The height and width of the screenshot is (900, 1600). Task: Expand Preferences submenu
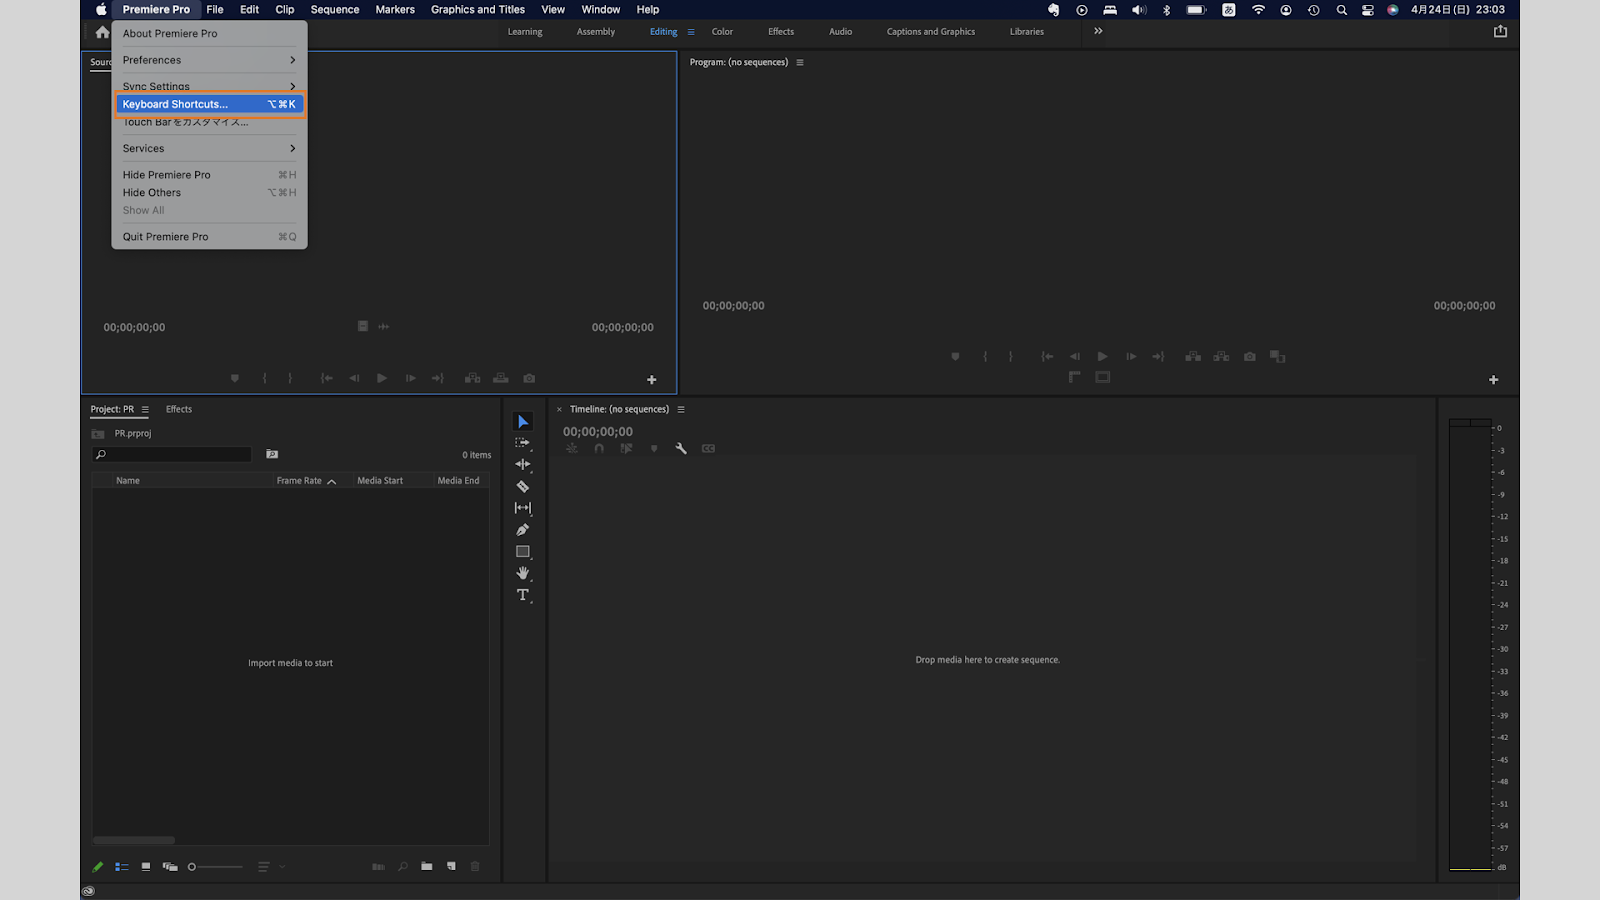(x=209, y=60)
